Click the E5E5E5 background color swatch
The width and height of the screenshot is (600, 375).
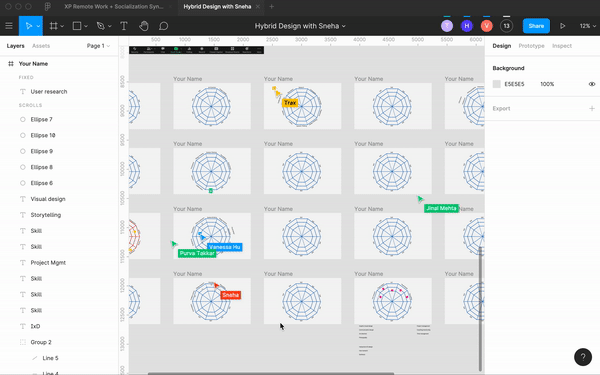coord(496,84)
